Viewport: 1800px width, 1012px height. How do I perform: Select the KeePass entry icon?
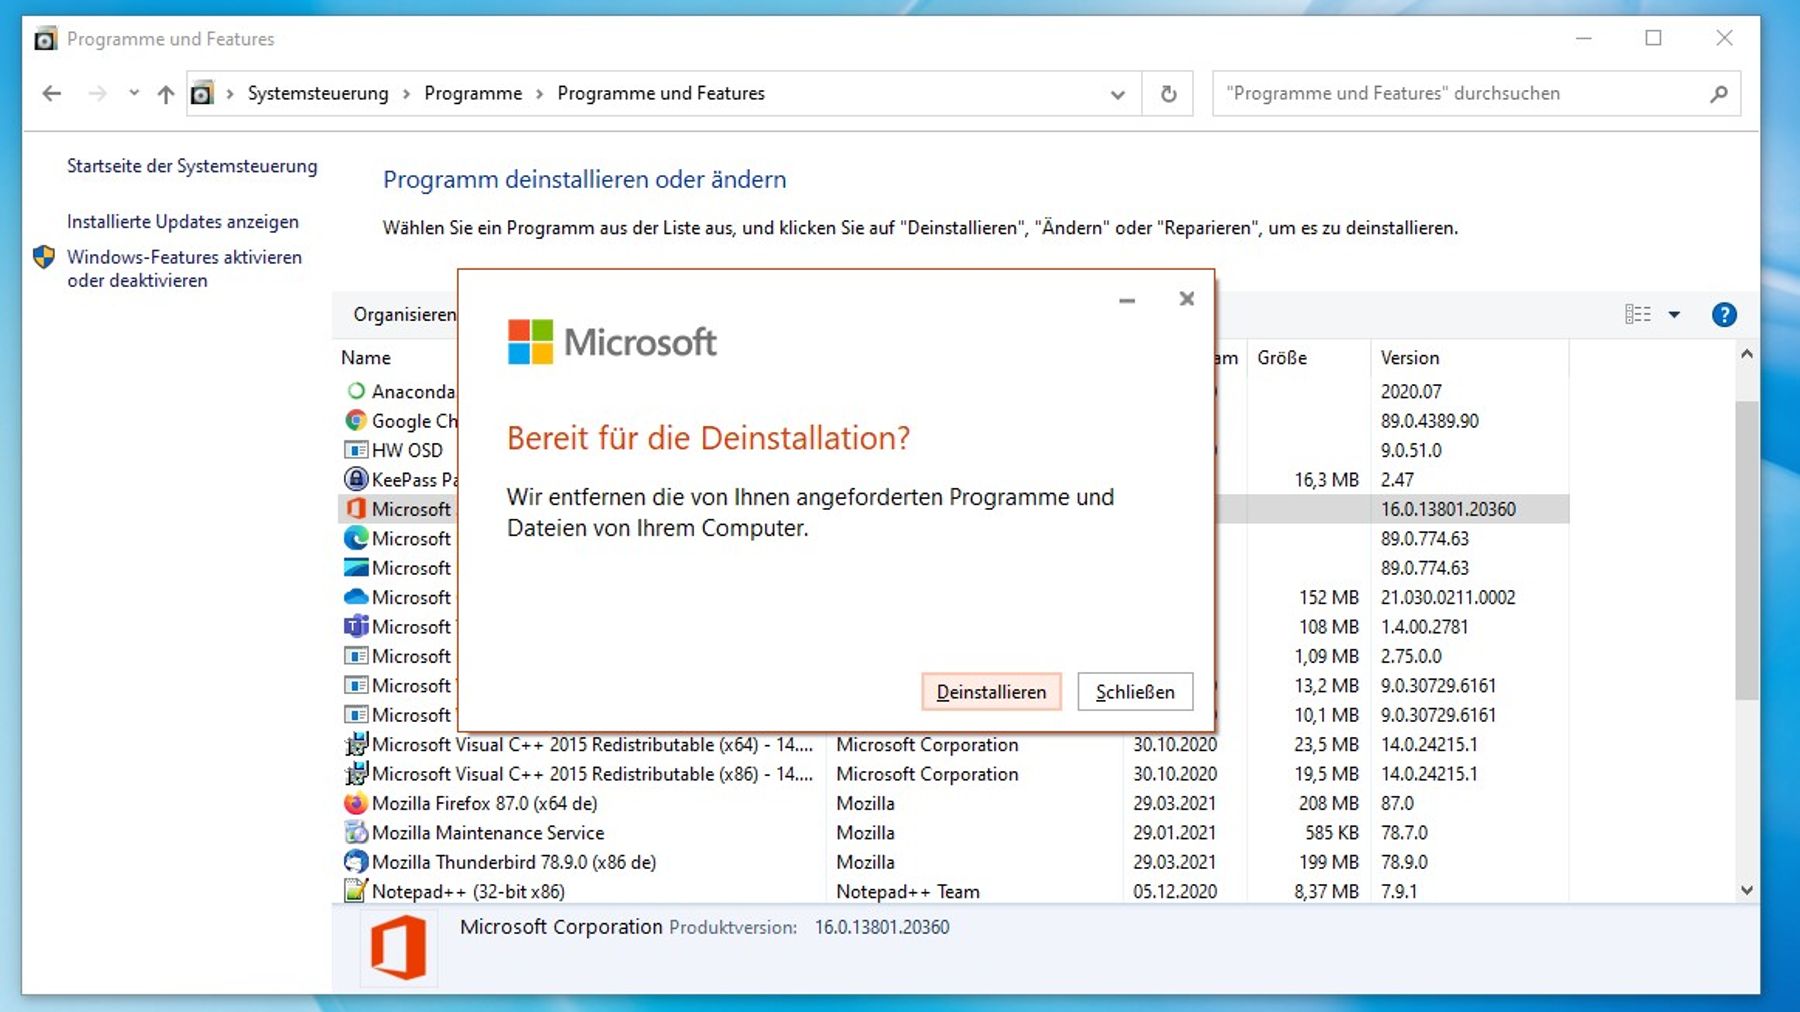[x=356, y=479]
